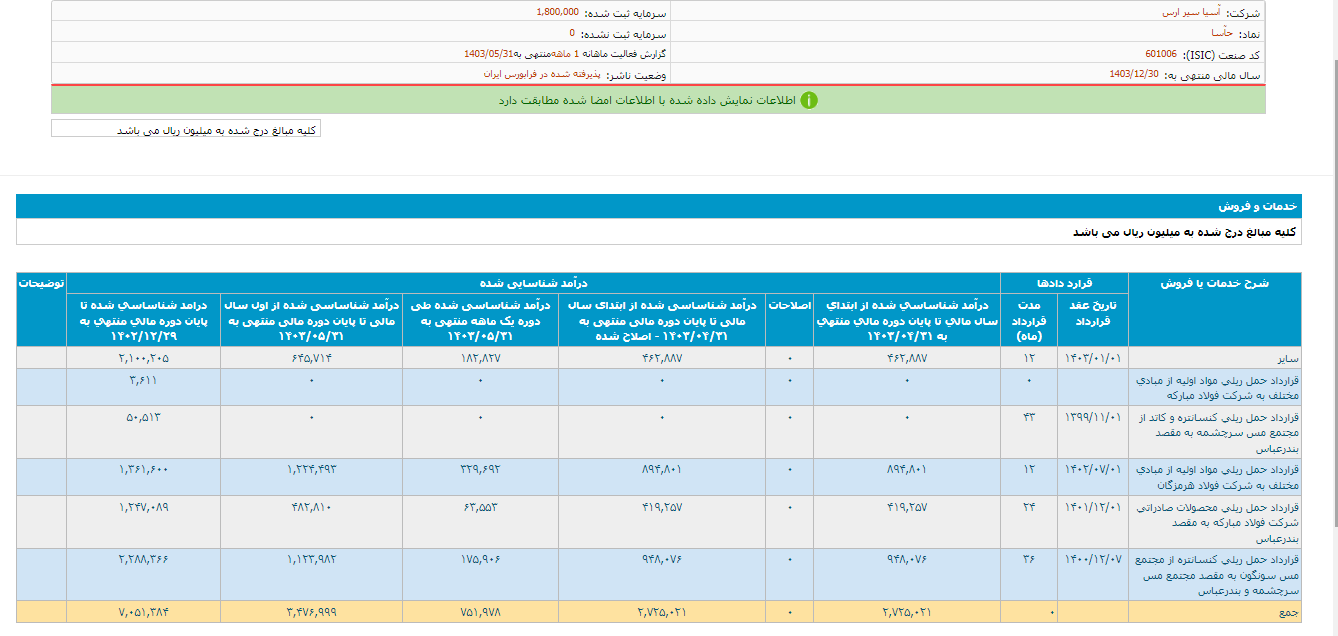
Task: Click ISIC industry code 601006
Action: [1160, 54]
